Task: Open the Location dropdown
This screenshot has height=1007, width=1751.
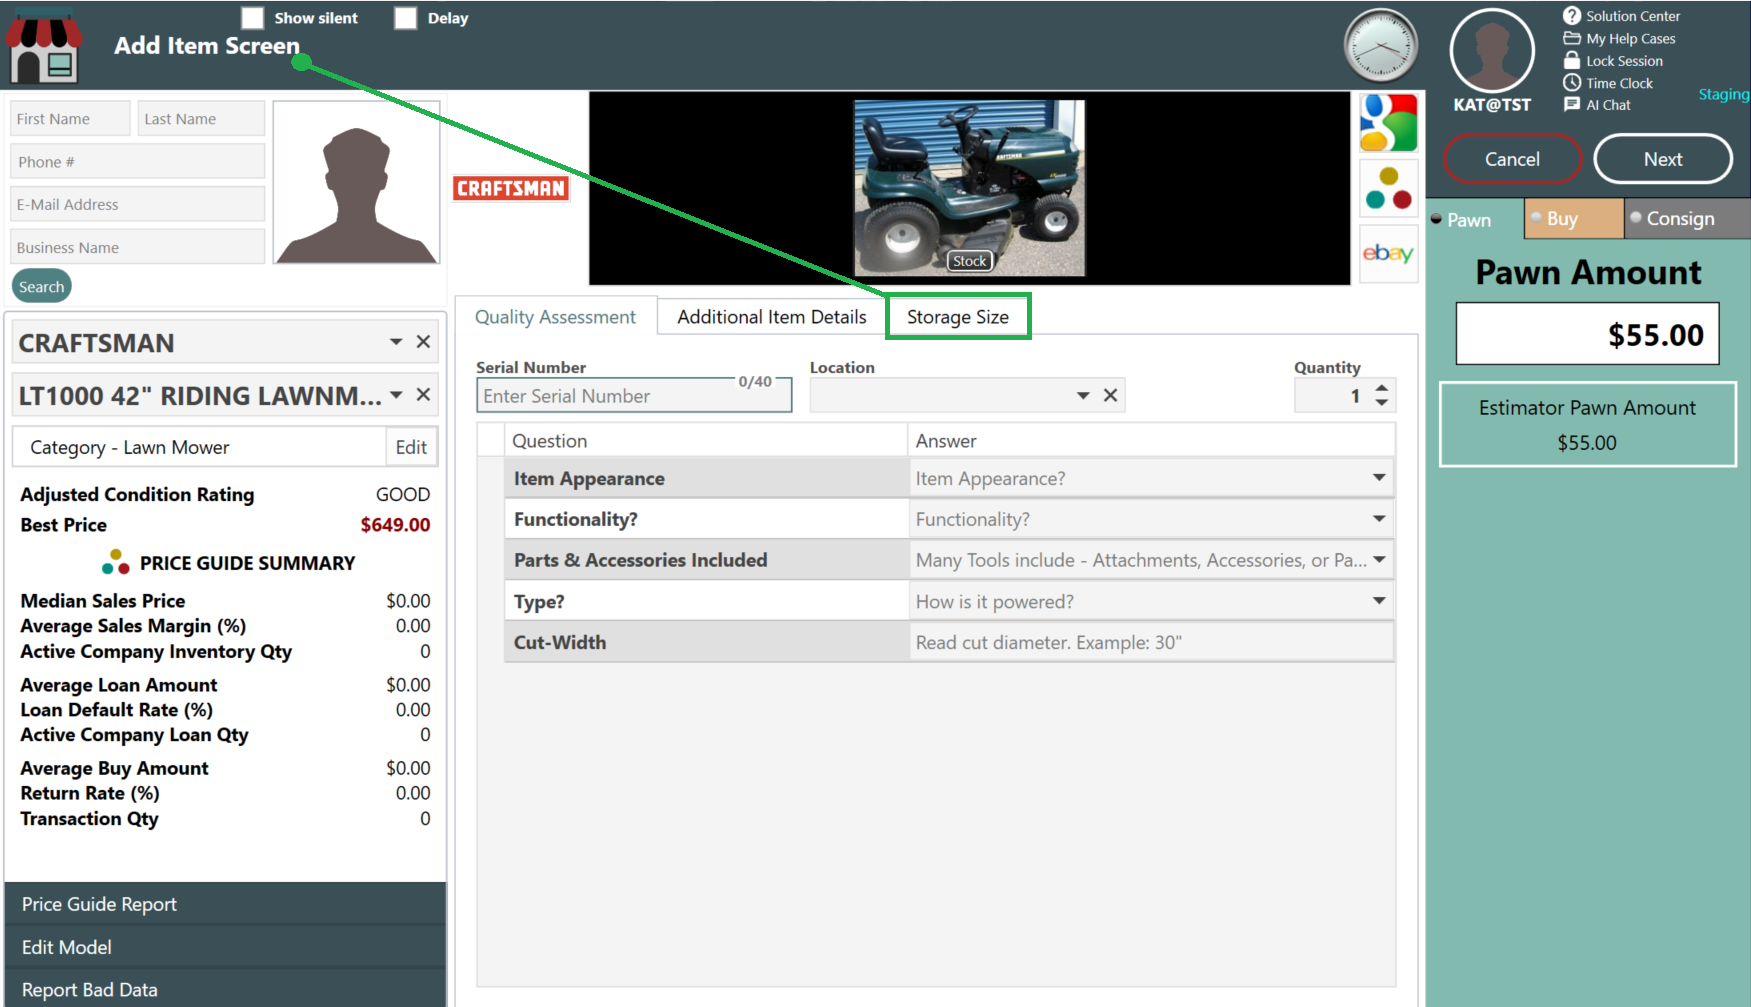Action: pos(1083,396)
